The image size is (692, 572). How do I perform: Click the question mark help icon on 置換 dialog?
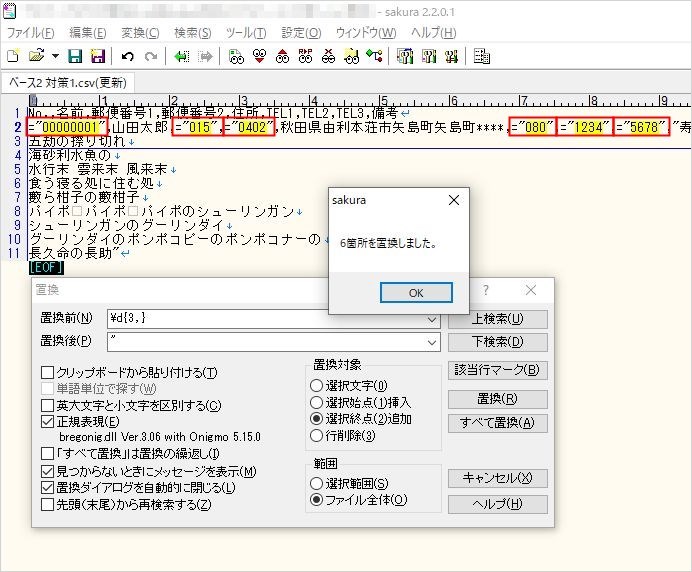click(486, 290)
